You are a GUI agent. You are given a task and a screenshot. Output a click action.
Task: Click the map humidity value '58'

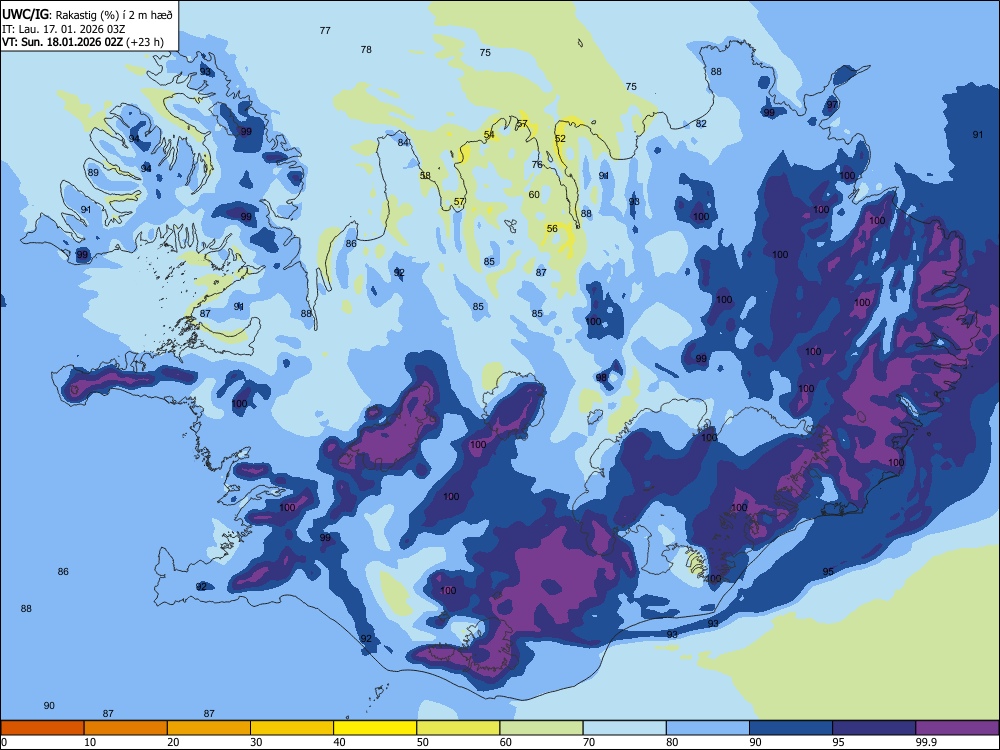(425, 175)
